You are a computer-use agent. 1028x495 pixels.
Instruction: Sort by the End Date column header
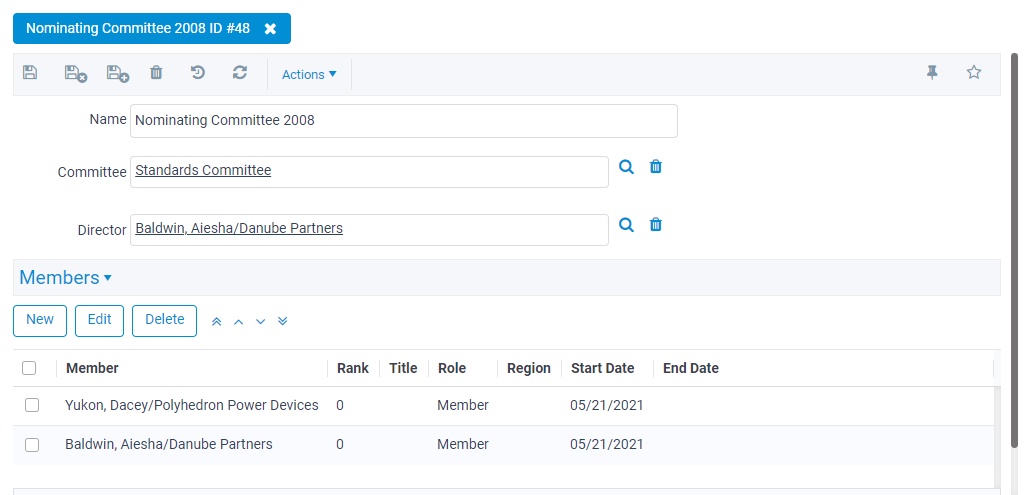(x=691, y=368)
